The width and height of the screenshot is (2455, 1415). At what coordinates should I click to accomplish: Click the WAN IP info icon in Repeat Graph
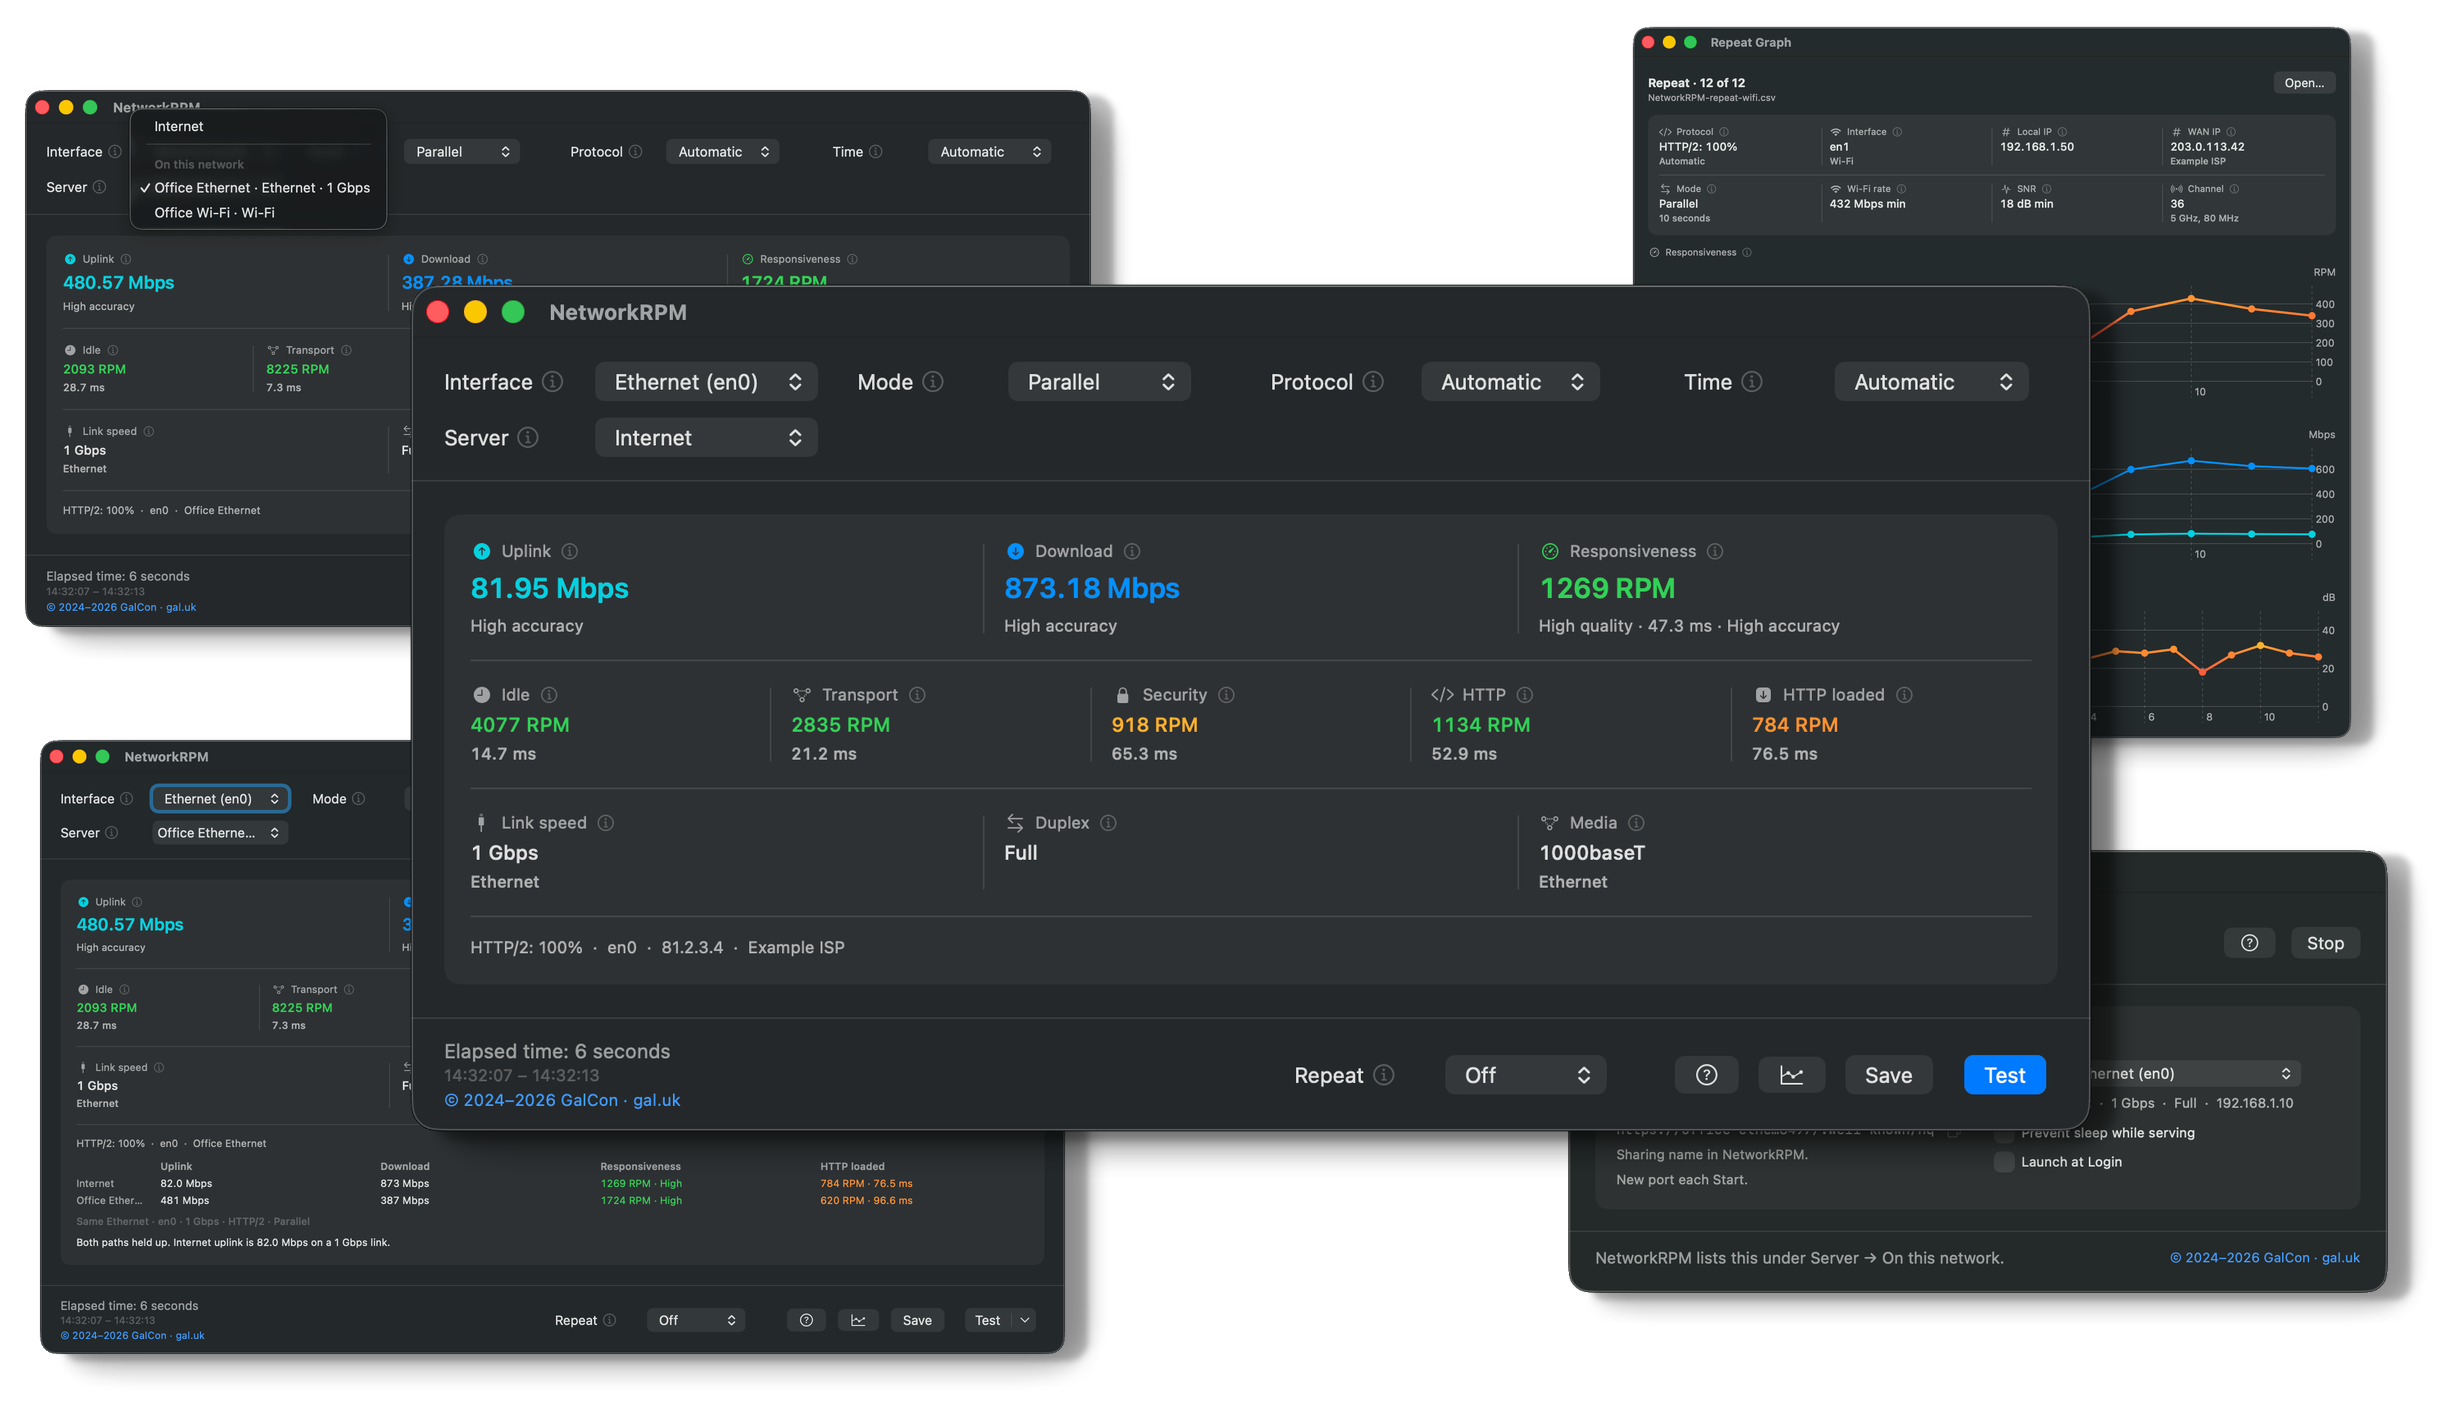[2231, 132]
